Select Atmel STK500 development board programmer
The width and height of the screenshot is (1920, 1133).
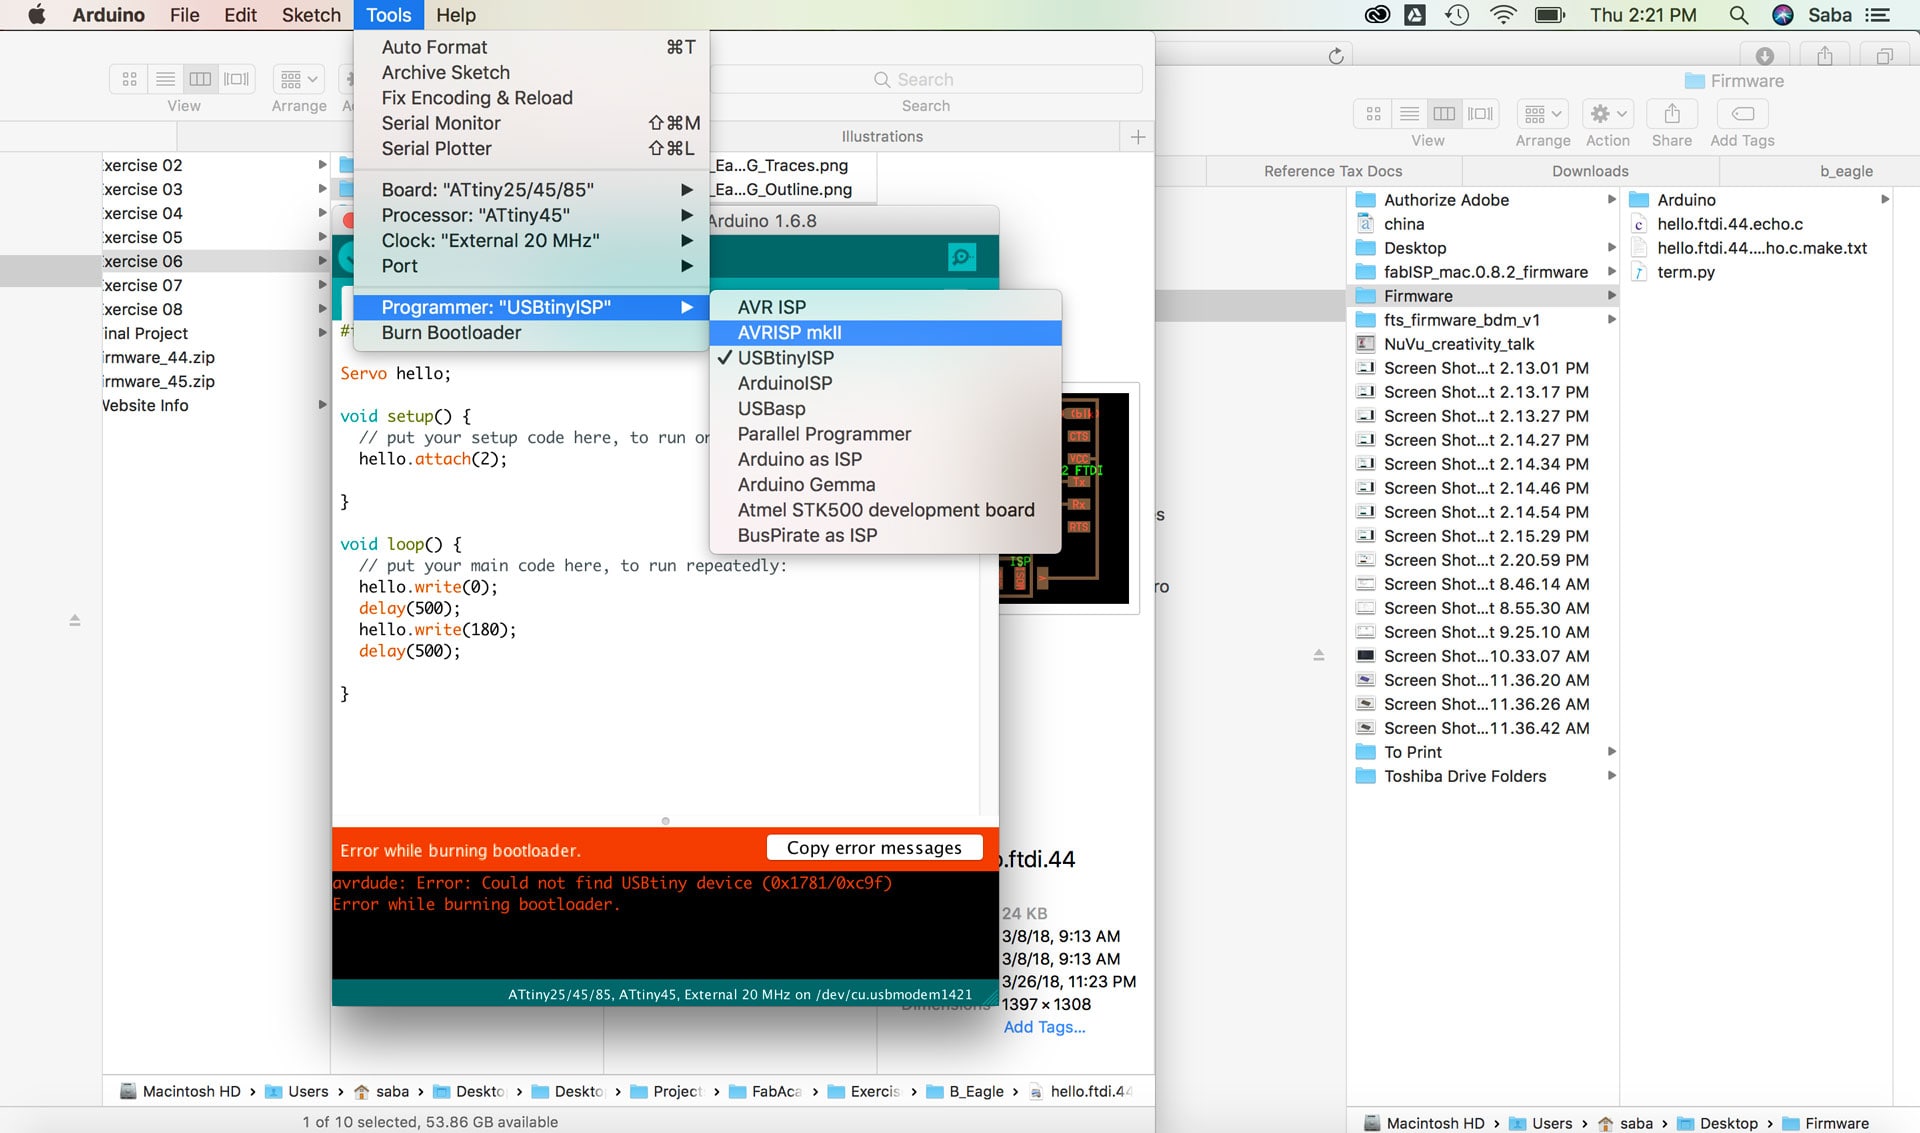click(x=885, y=510)
